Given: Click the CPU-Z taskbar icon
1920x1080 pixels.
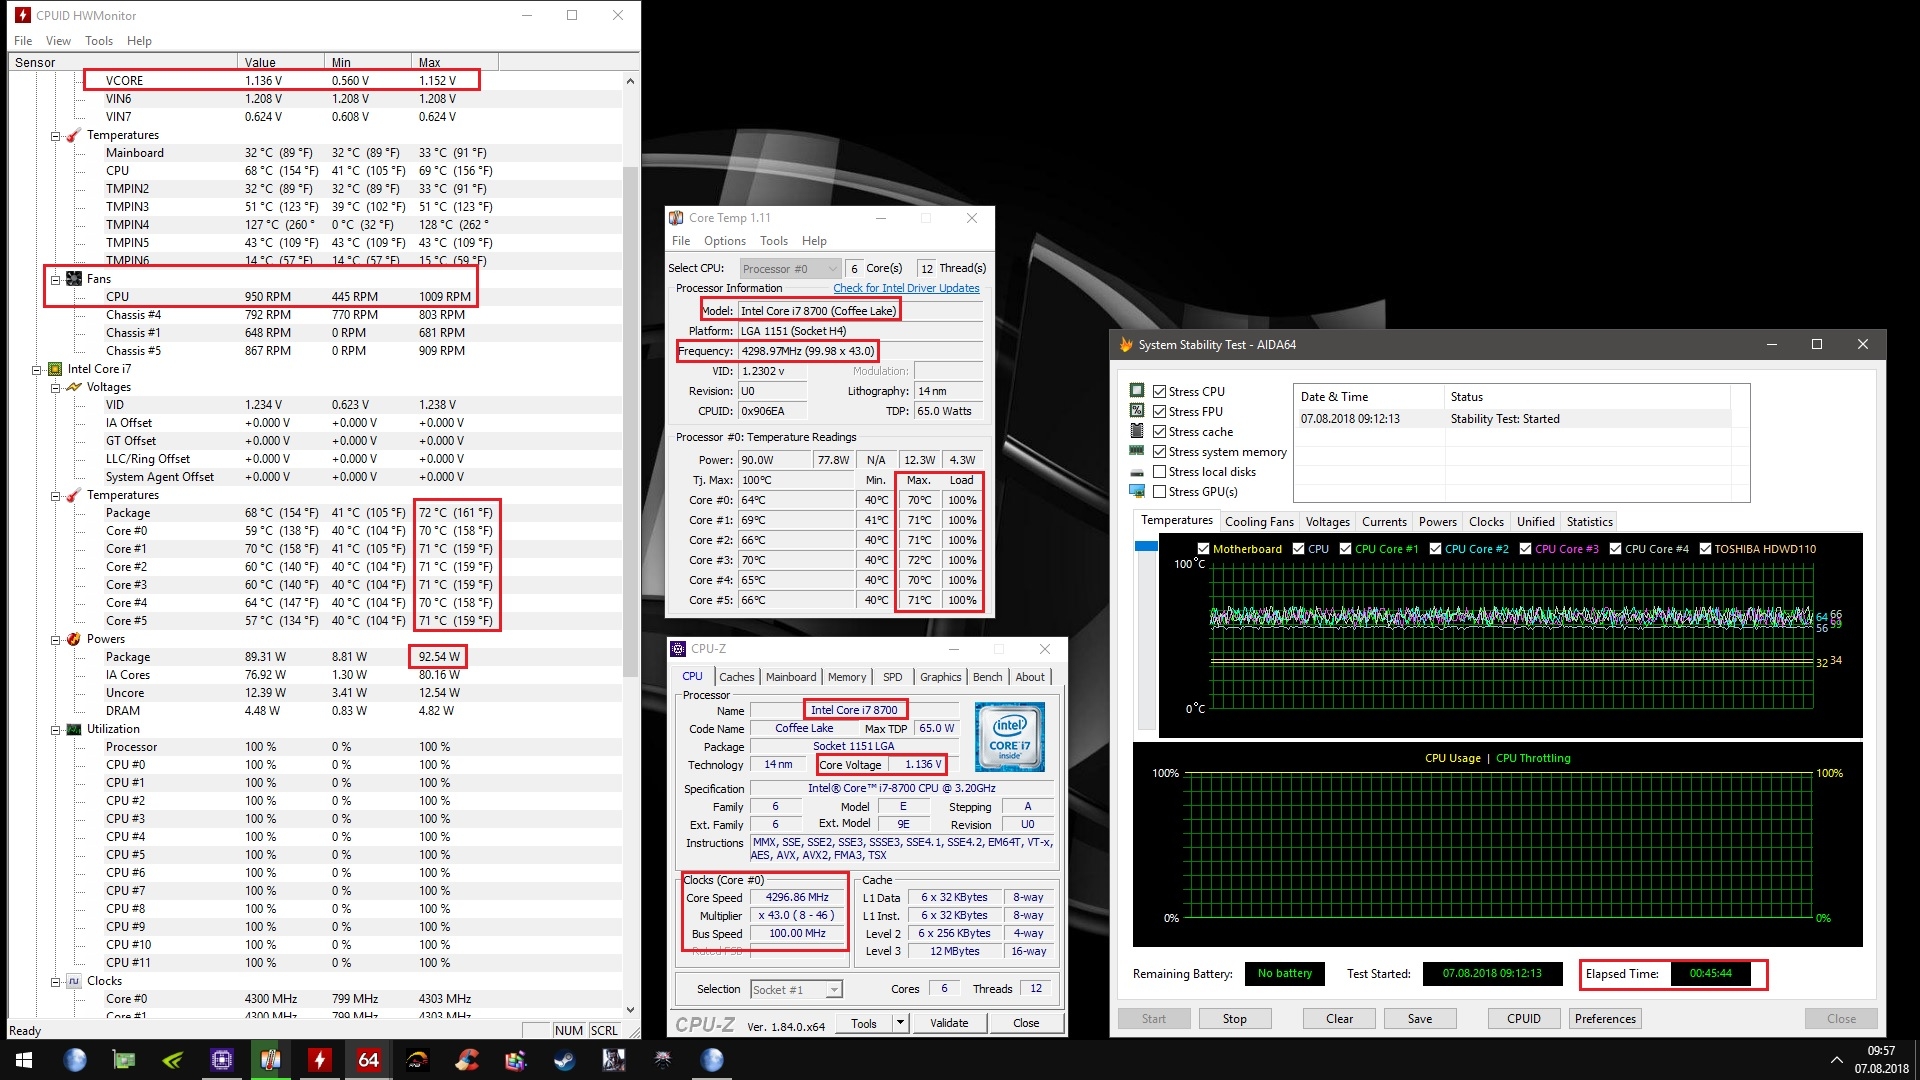Looking at the screenshot, I should tap(221, 1060).
